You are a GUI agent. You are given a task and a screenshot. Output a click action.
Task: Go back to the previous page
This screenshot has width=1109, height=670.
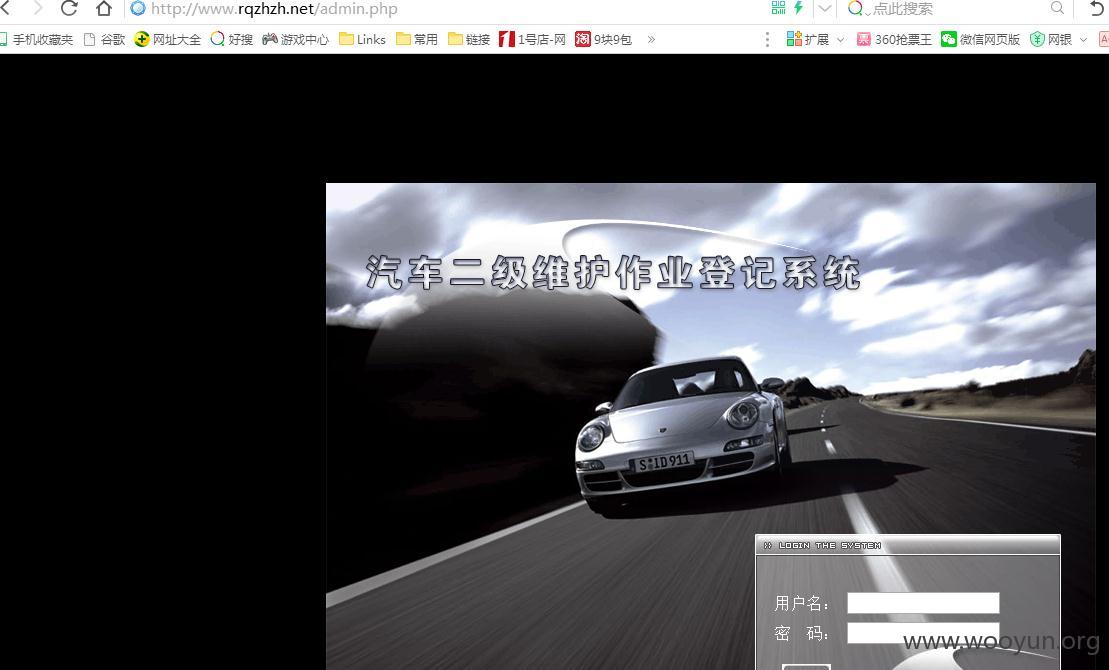click(x=6, y=8)
